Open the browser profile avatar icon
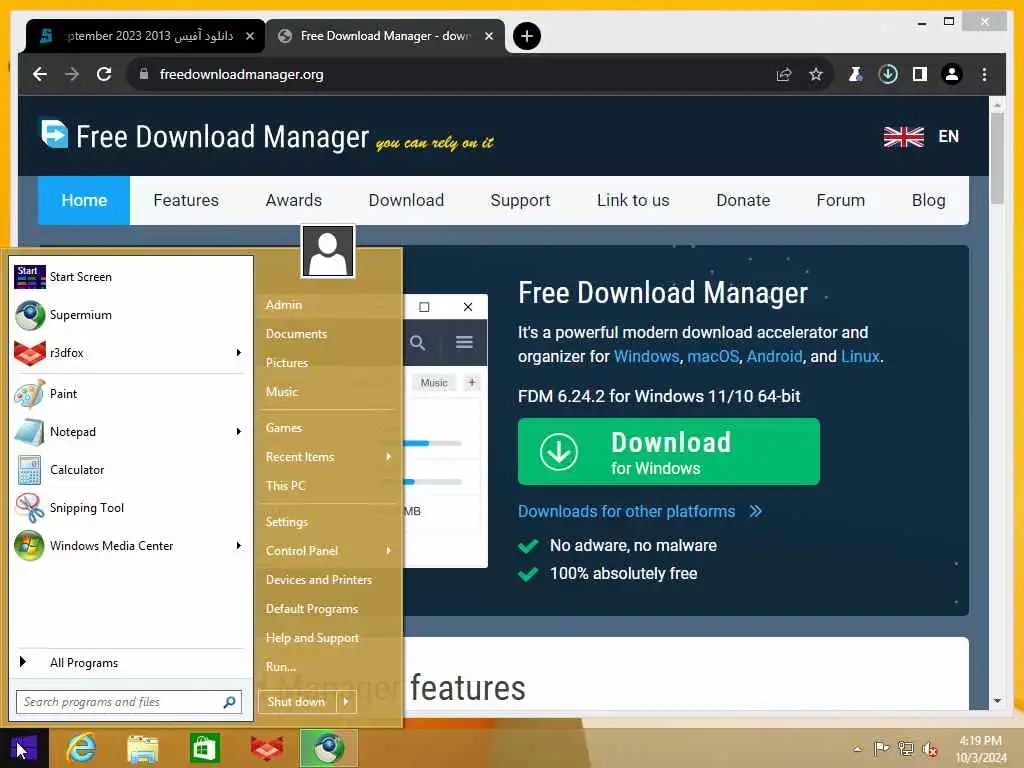This screenshot has width=1024, height=768. tap(952, 74)
